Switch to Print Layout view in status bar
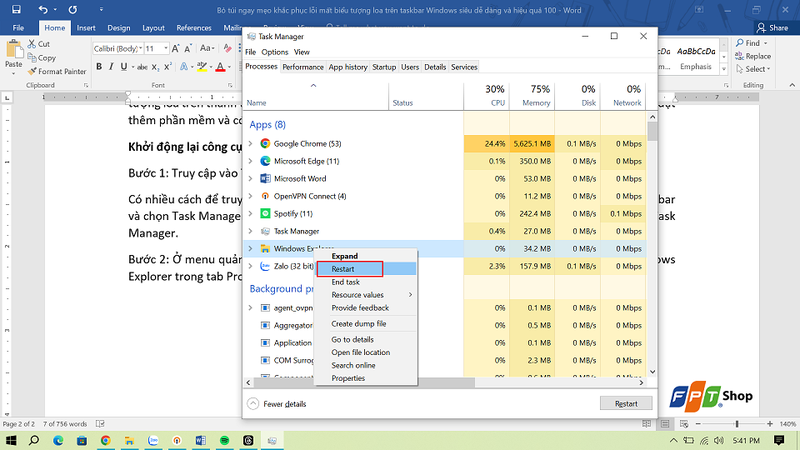800x450 pixels. 665,424
